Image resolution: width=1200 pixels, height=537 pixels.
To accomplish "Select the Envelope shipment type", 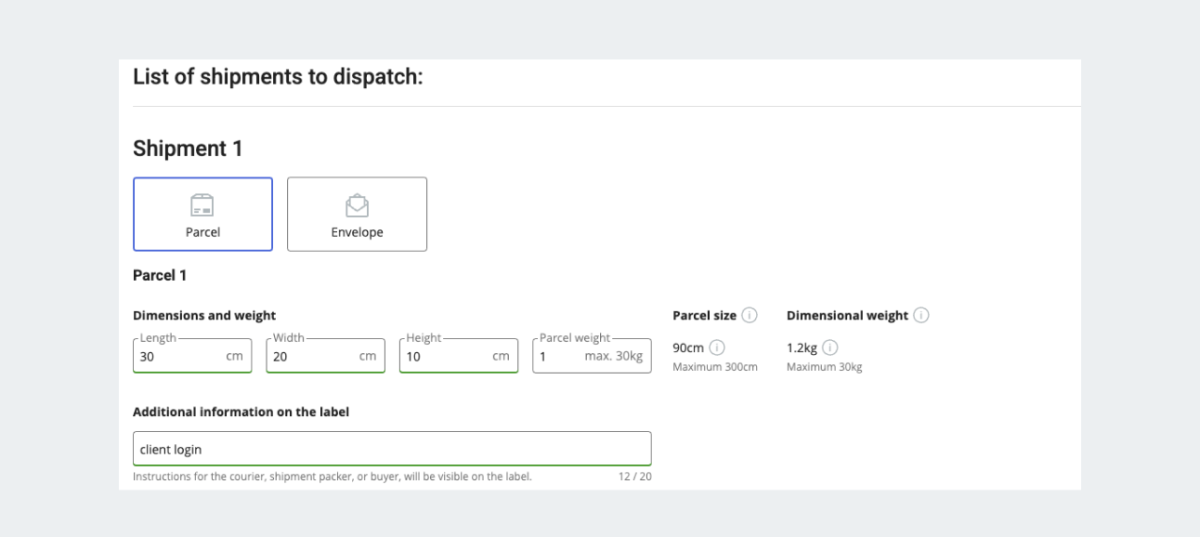I will click(x=357, y=214).
